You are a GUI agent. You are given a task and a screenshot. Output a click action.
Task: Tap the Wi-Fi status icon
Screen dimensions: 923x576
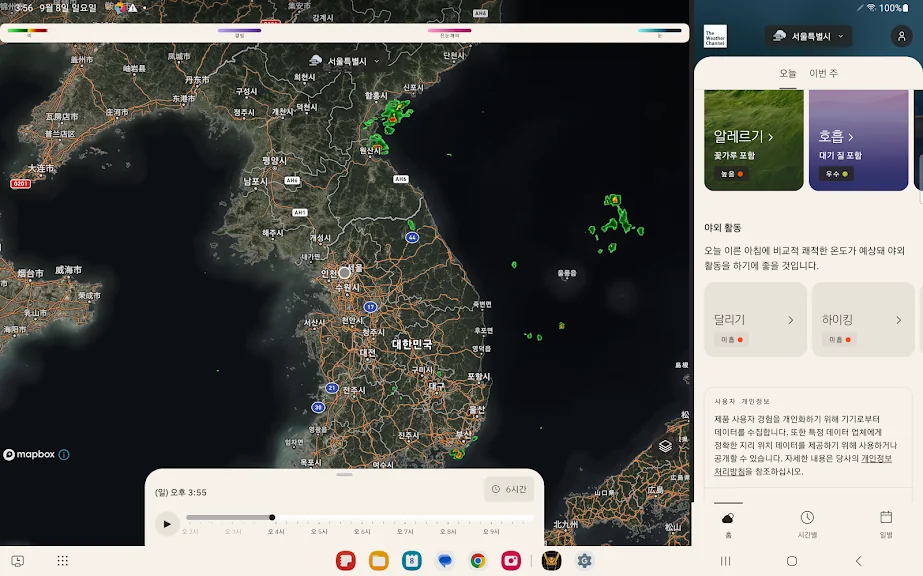tap(871, 8)
